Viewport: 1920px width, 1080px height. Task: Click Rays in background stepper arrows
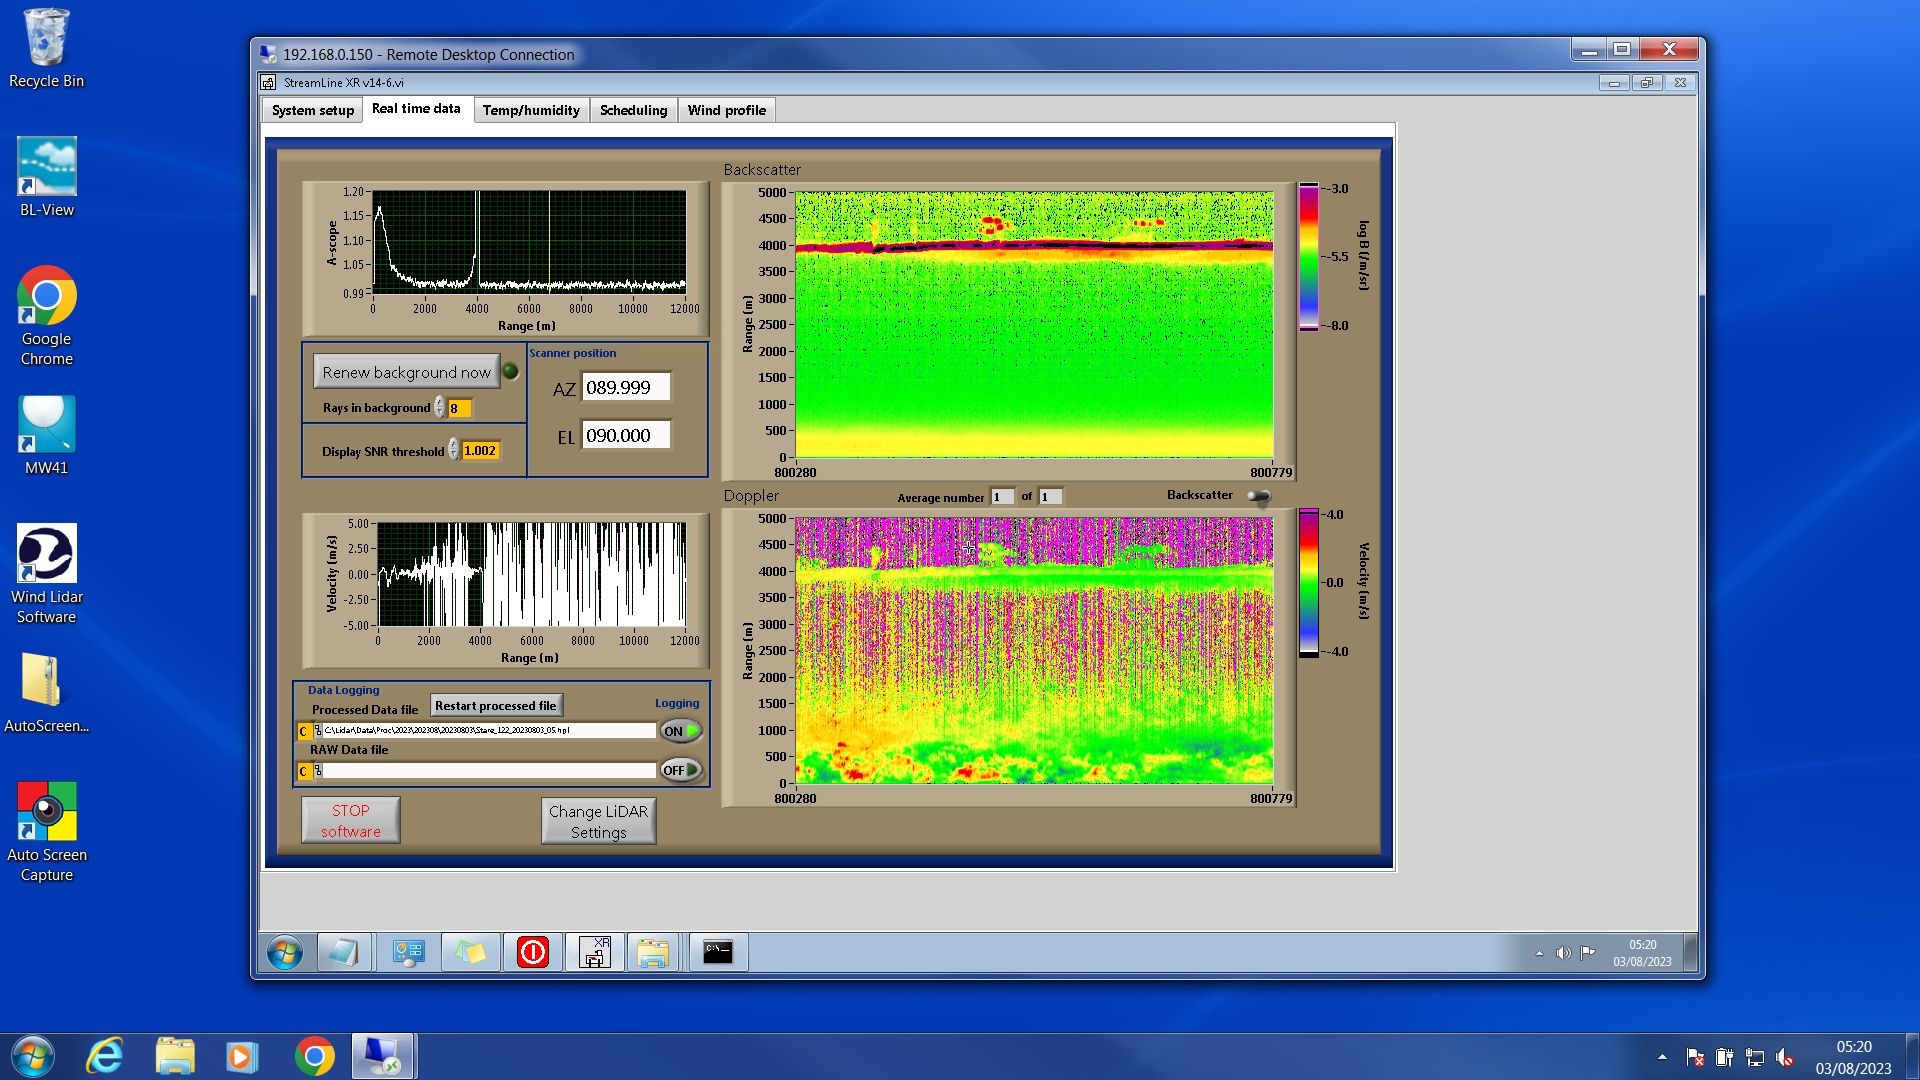[440, 408]
